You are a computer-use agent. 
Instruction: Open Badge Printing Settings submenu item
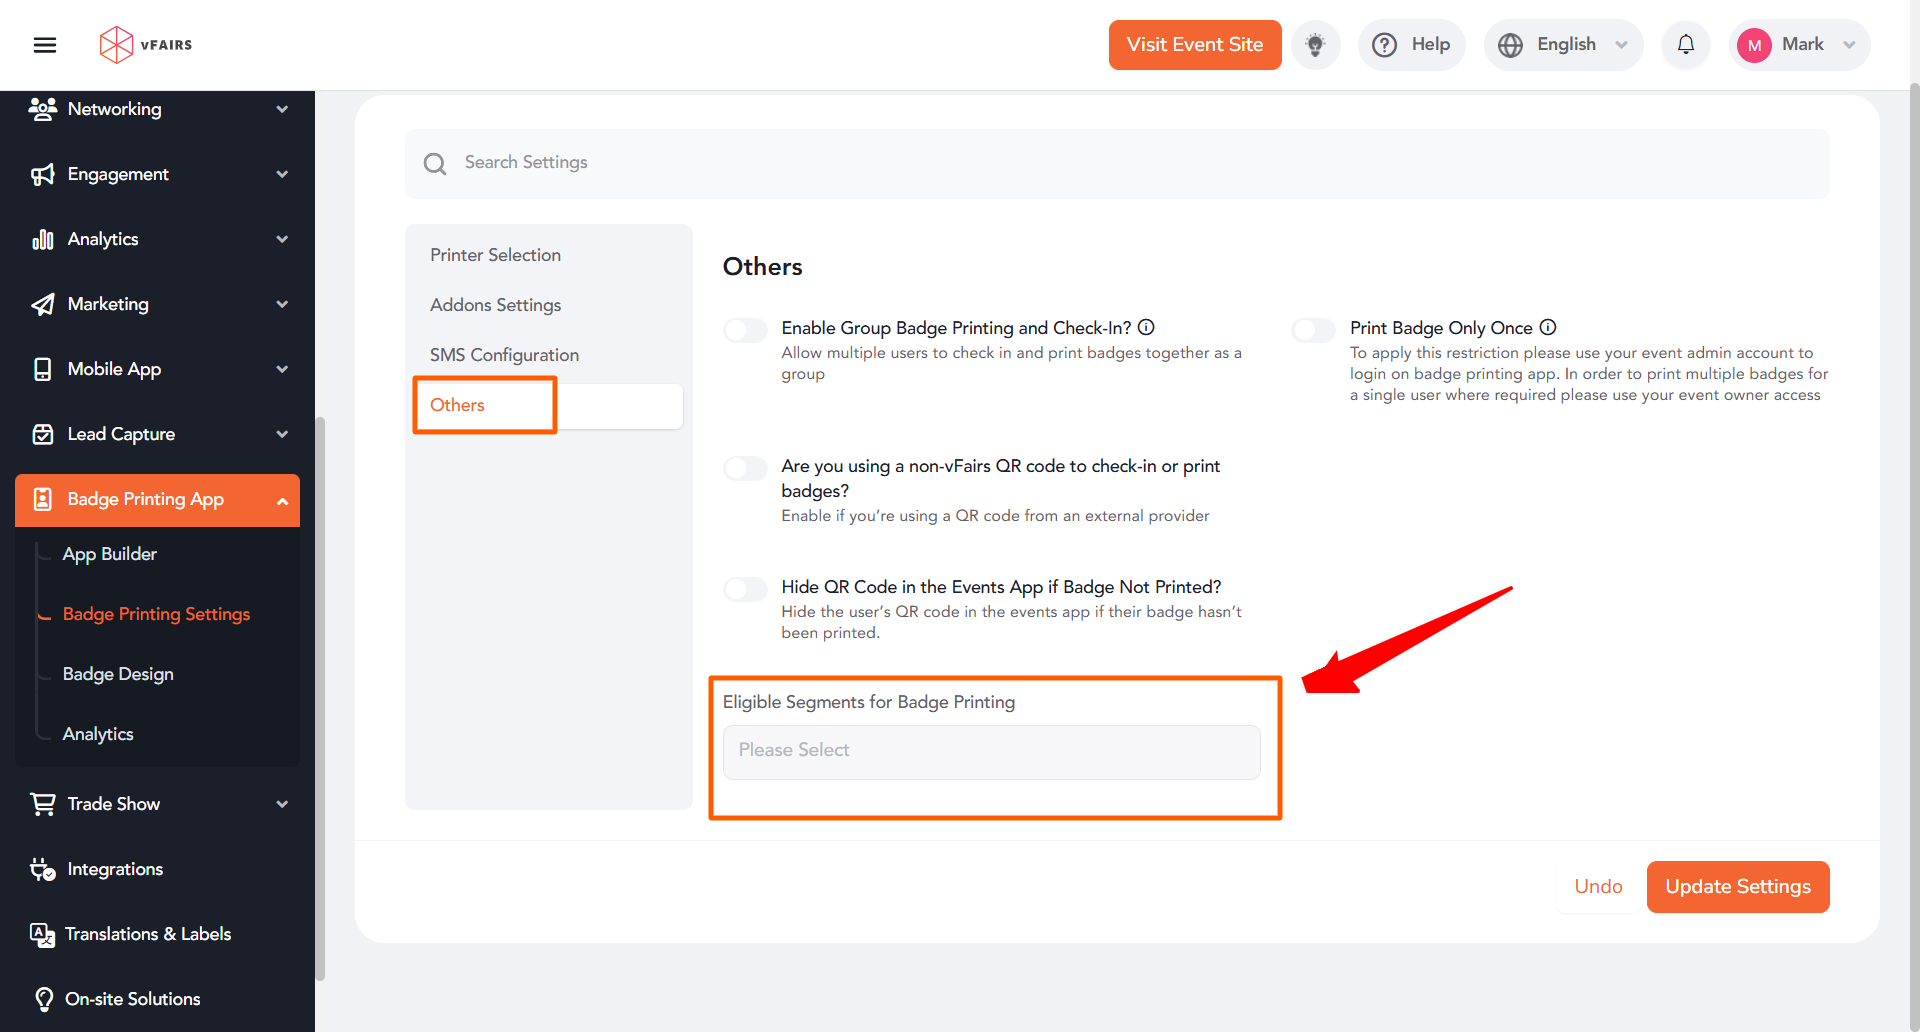coord(156,614)
